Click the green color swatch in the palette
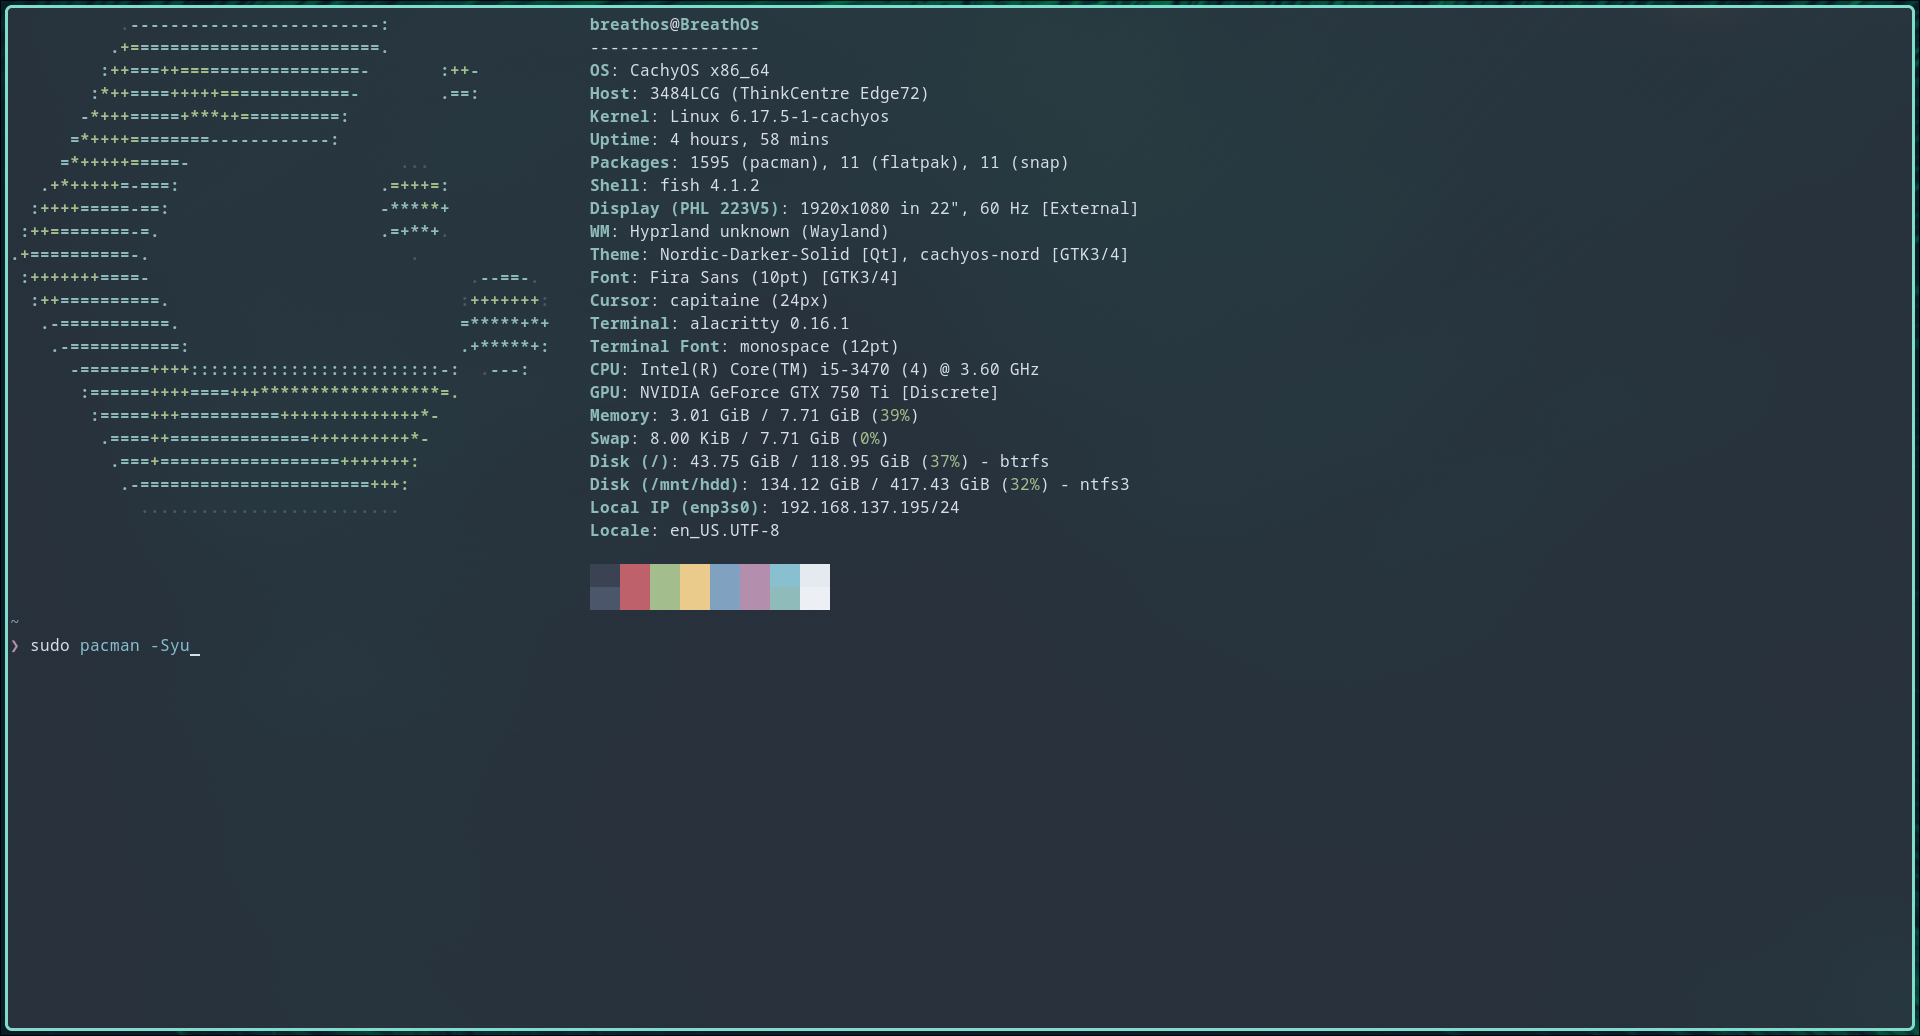The width and height of the screenshot is (1920, 1036). (x=665, y=587)
